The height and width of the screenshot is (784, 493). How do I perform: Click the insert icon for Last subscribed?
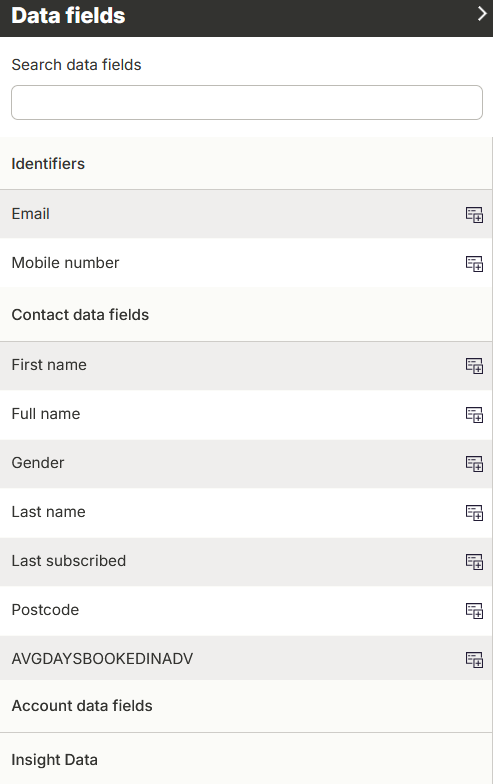(x=474, y=562)
